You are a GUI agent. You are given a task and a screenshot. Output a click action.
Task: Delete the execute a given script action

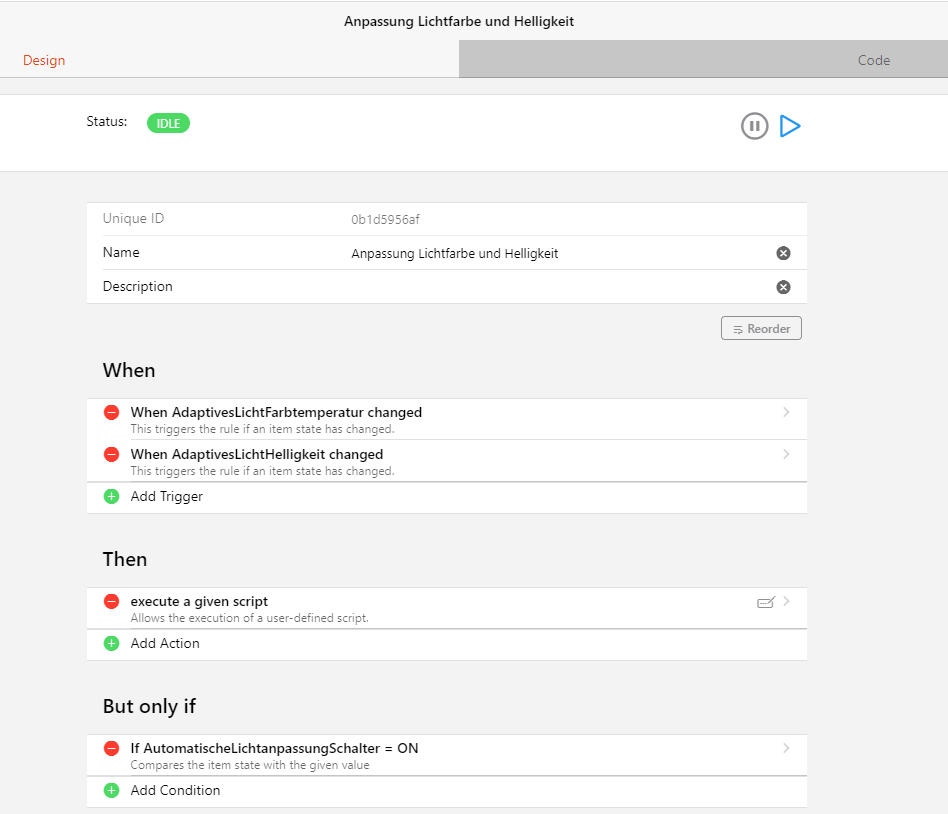pyautogui.click(x=111, y=601)
